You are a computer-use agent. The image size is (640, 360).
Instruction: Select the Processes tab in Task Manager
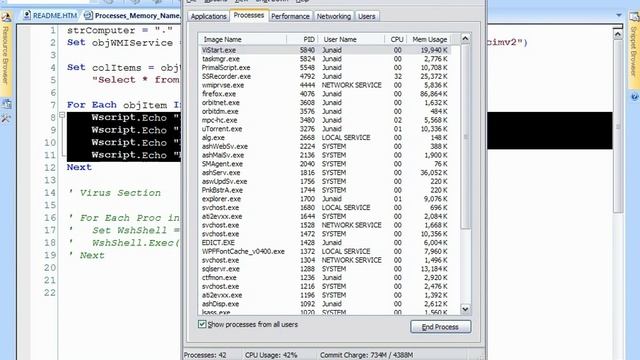pyautogui.click(x=249, y=15)
